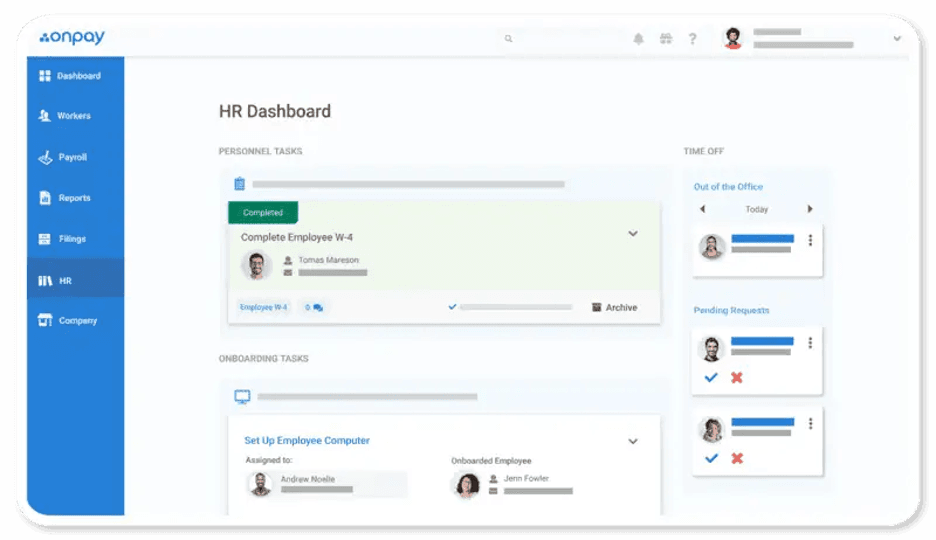Click the HR books icon
The image size is (936, 540).
(x=45, y=280)
